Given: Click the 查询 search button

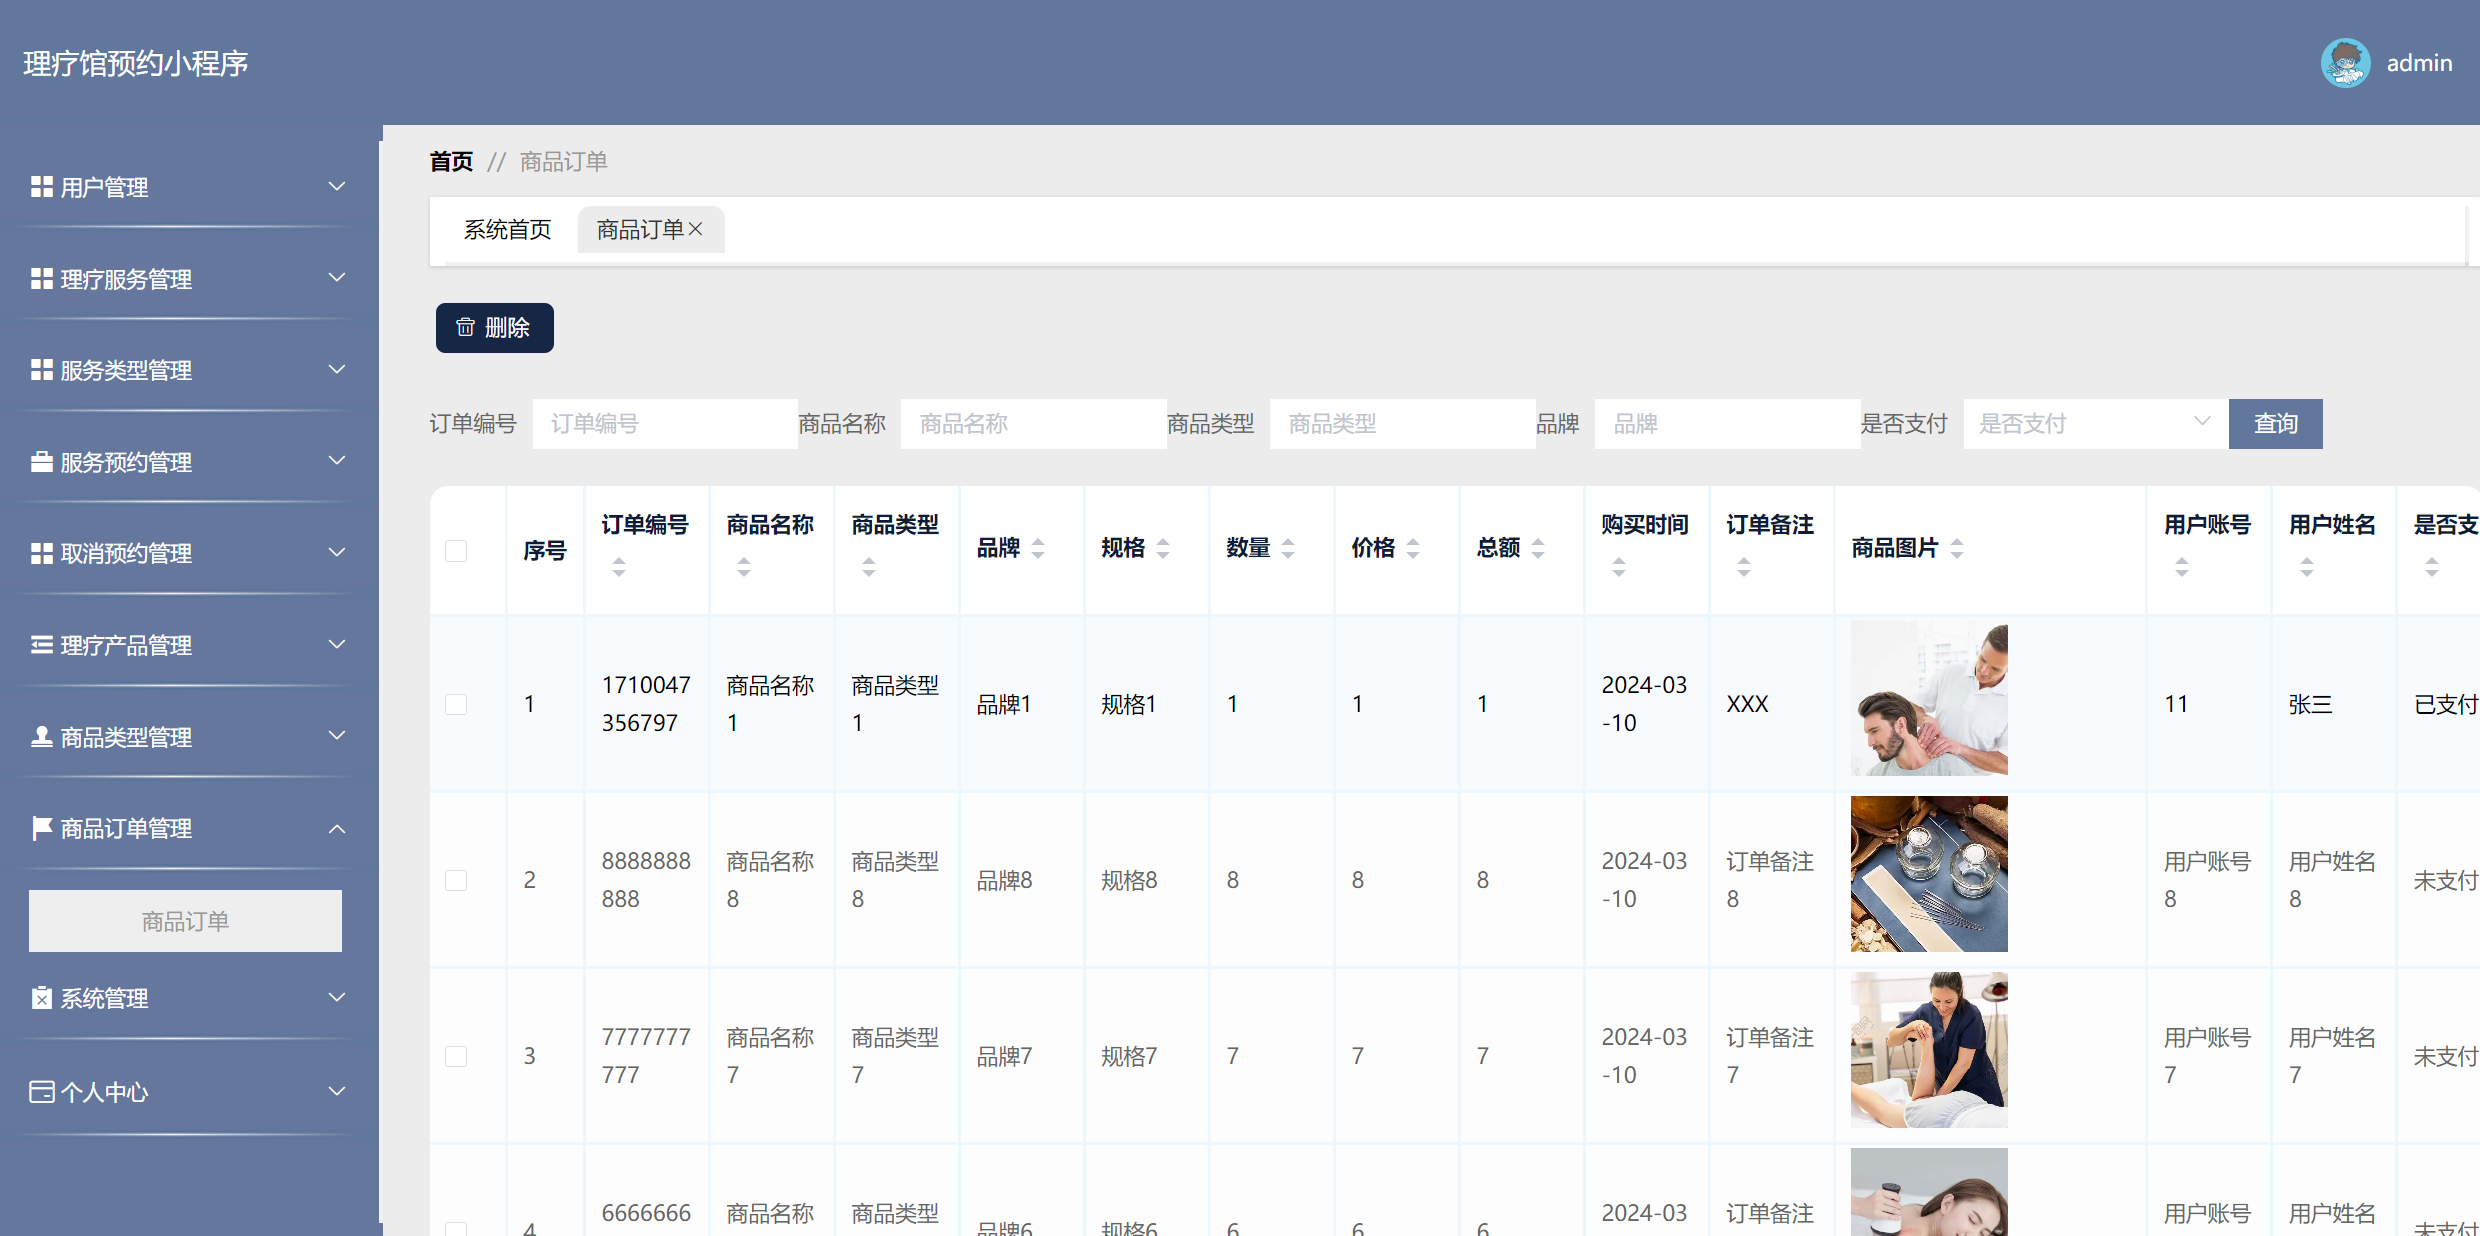Looking at the screenshot, I should point(2276,424).
